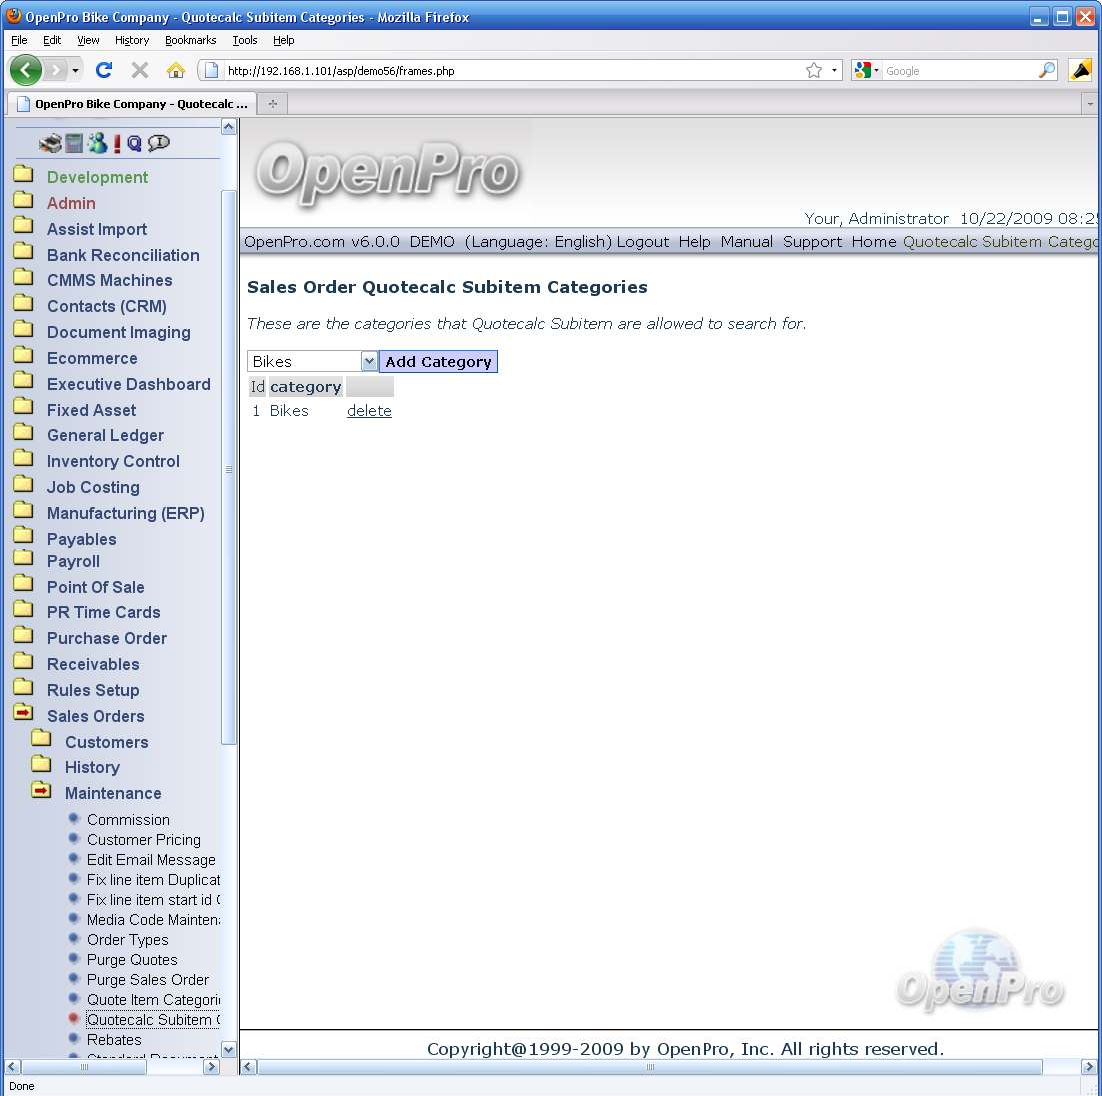The width and height of the screenshot is (1102, 1096).
Task: Click the speech bubble info icon
Action: click(158, 144)
